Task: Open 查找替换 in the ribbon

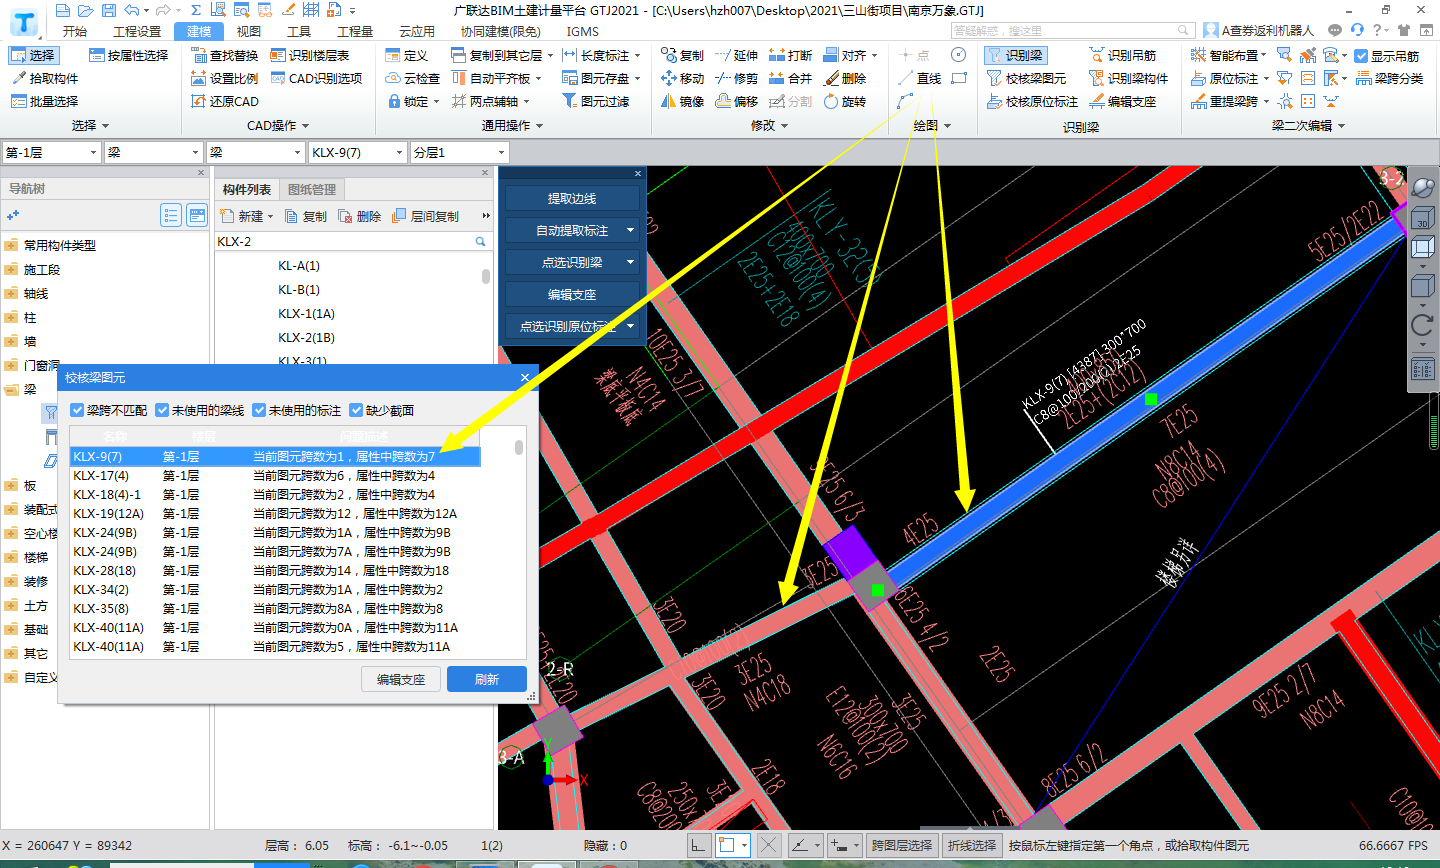Action: pyautogui.click(x=225, y=55)
